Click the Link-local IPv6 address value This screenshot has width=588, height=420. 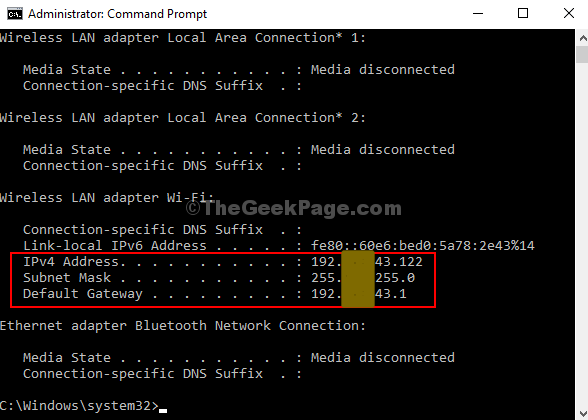(x=423, y=246)
